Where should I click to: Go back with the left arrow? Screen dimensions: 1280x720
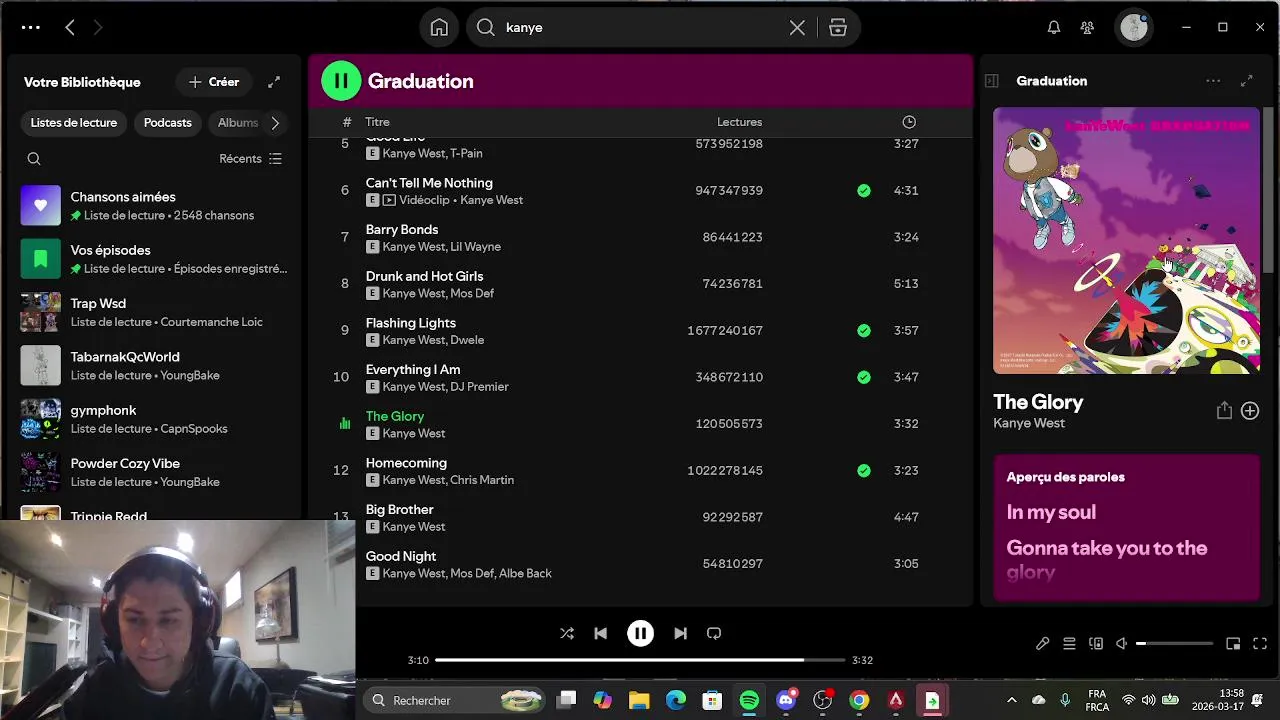[70, 28]
